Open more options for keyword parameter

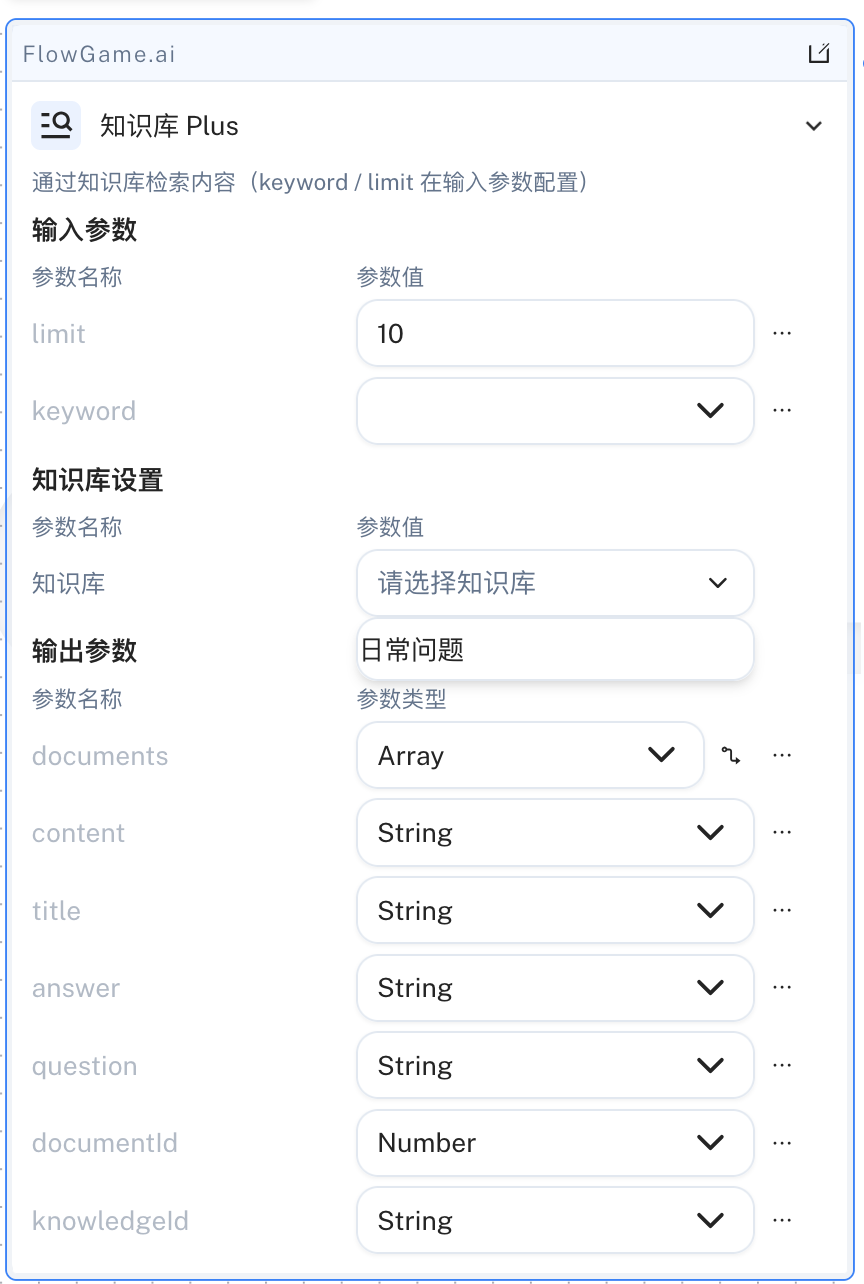pos(783,410)
